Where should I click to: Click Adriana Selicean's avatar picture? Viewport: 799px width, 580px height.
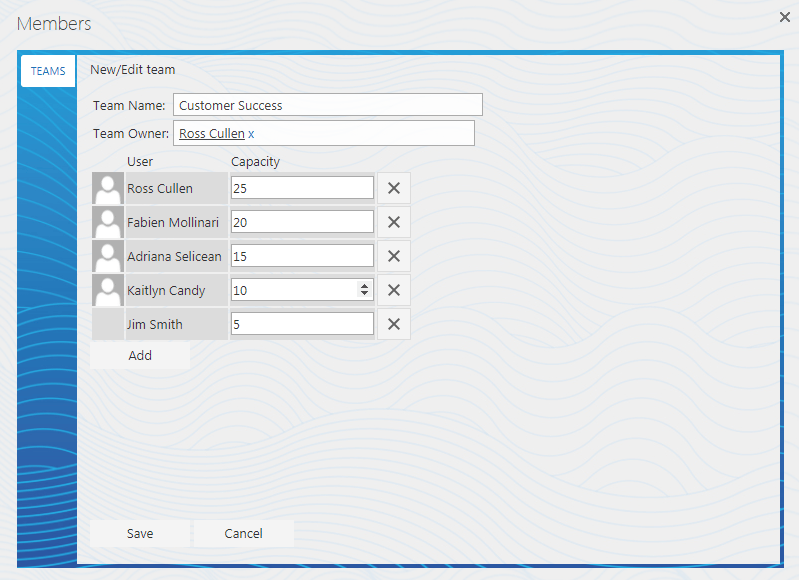pos(108,256)
